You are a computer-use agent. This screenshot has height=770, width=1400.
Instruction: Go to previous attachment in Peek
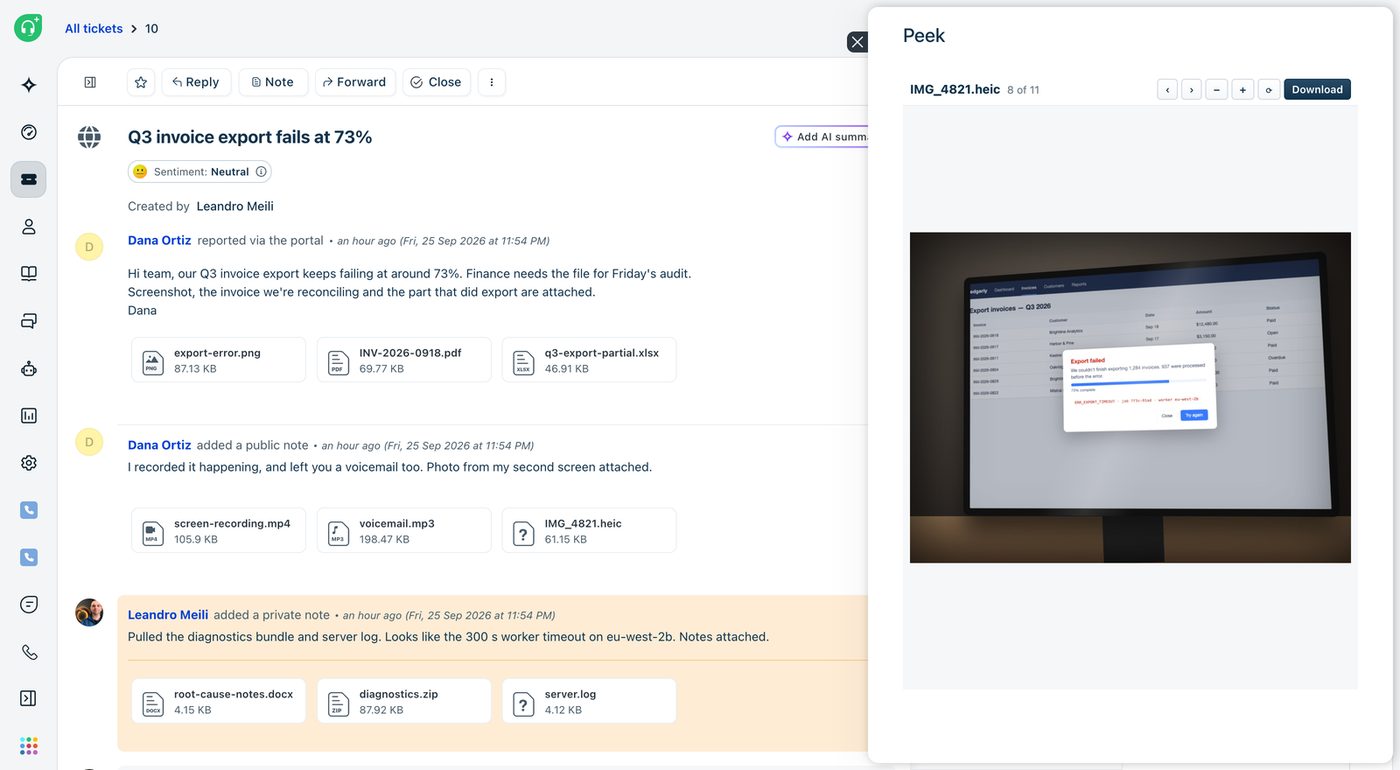[x=1168, y=90]
